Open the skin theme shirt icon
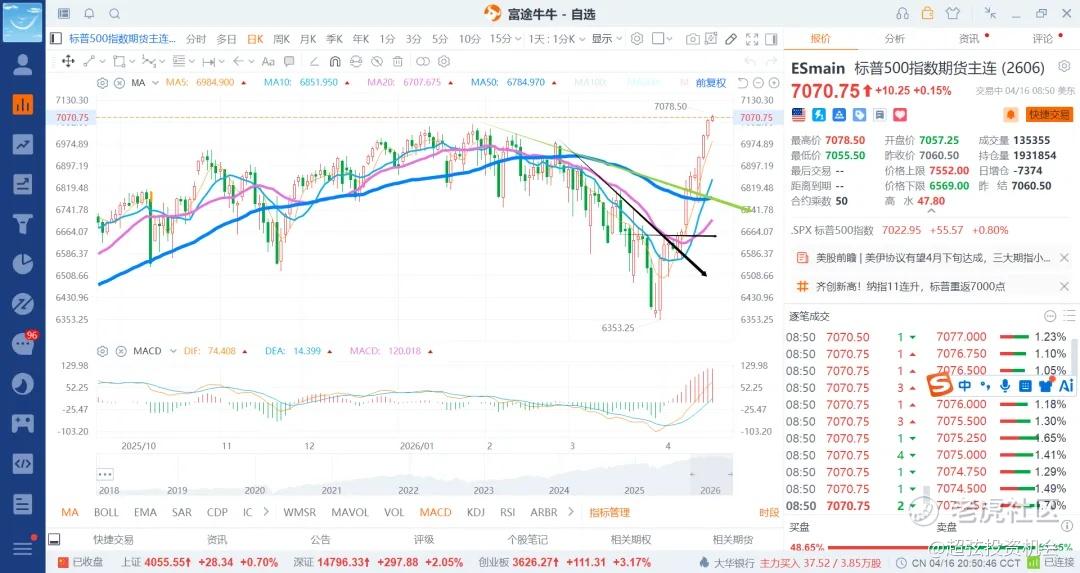The height and width of the screenshot is (573, 1080). 953,13
